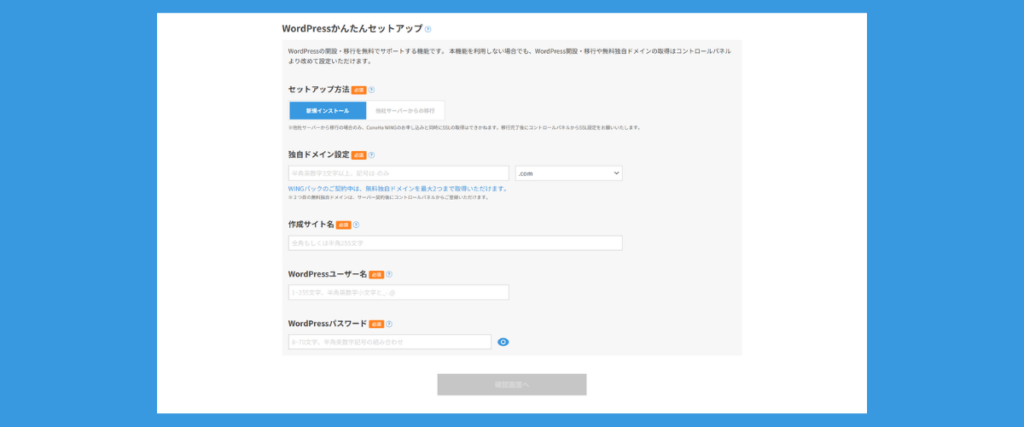Click the WordPressかんたんセットアップ heading

coord(352,29)
